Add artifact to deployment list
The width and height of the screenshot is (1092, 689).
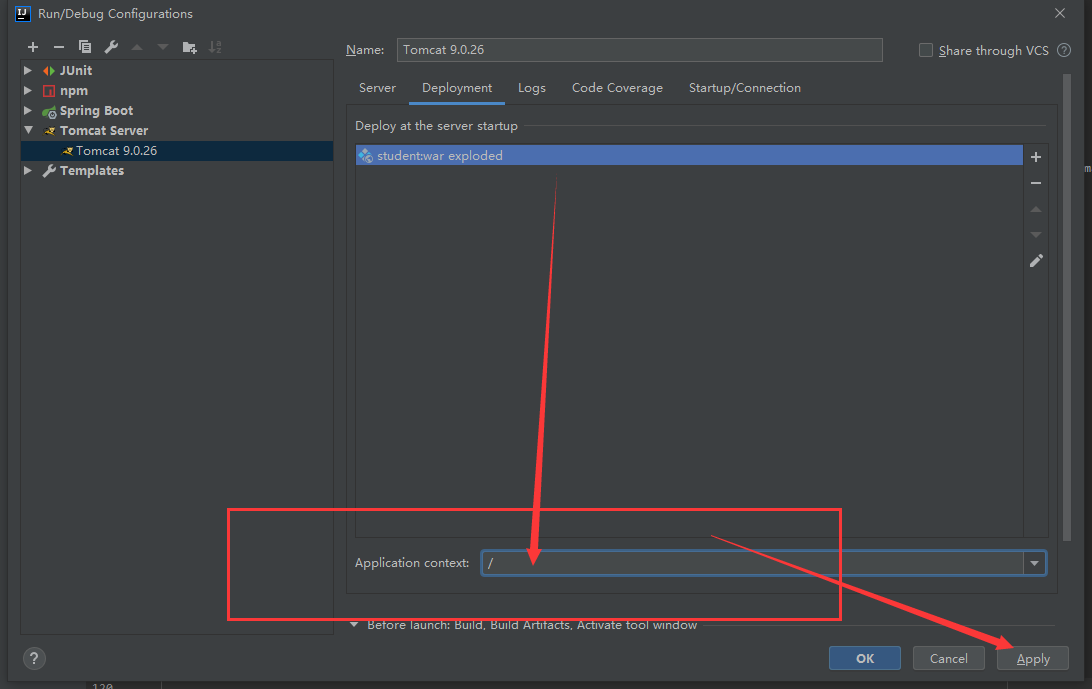tap(1036, 157)
